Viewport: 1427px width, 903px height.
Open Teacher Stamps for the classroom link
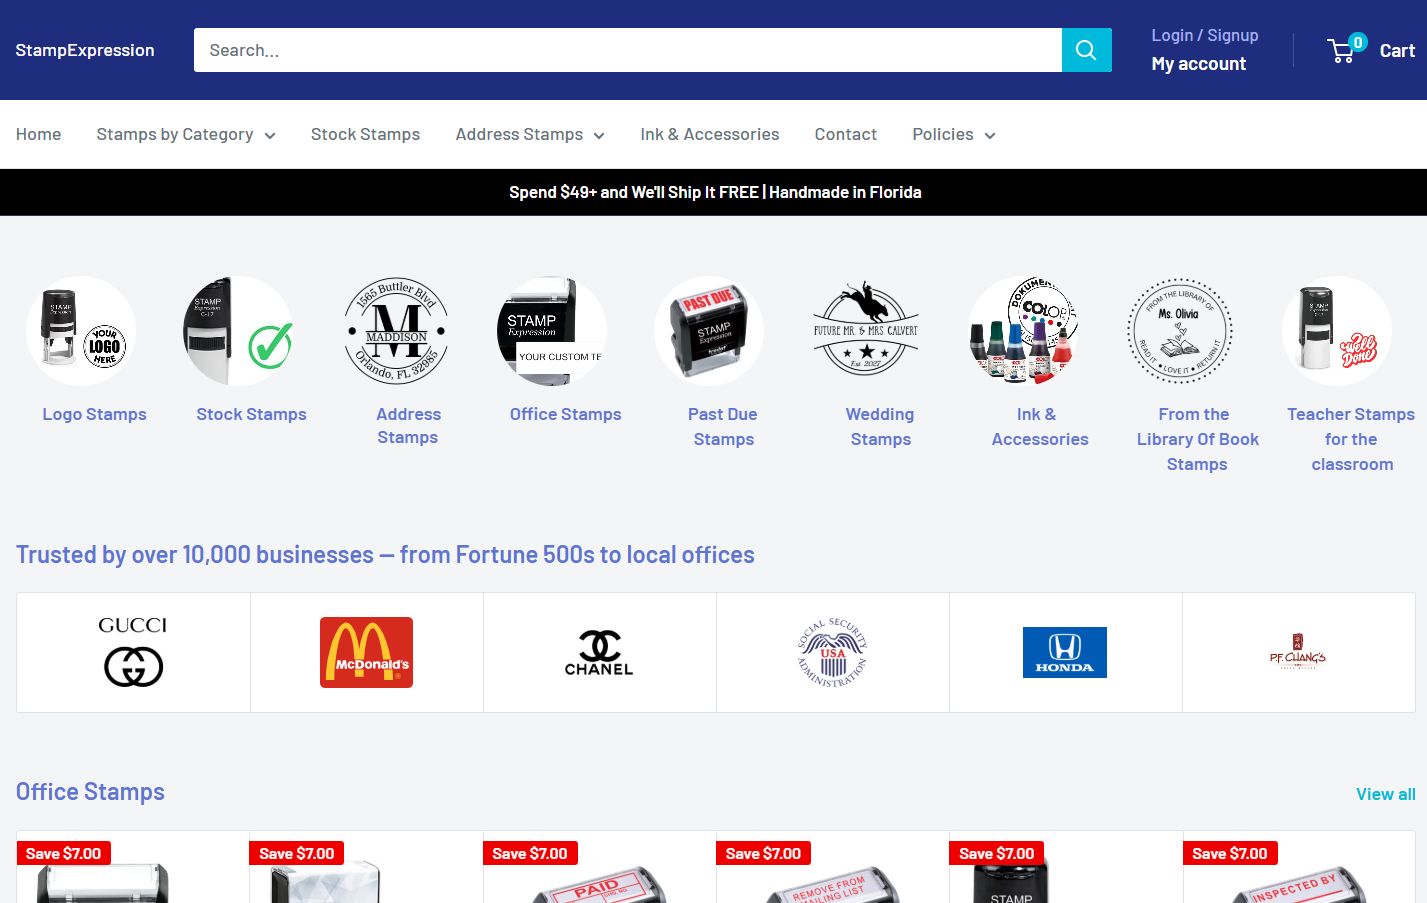(x=1351, y=439)
